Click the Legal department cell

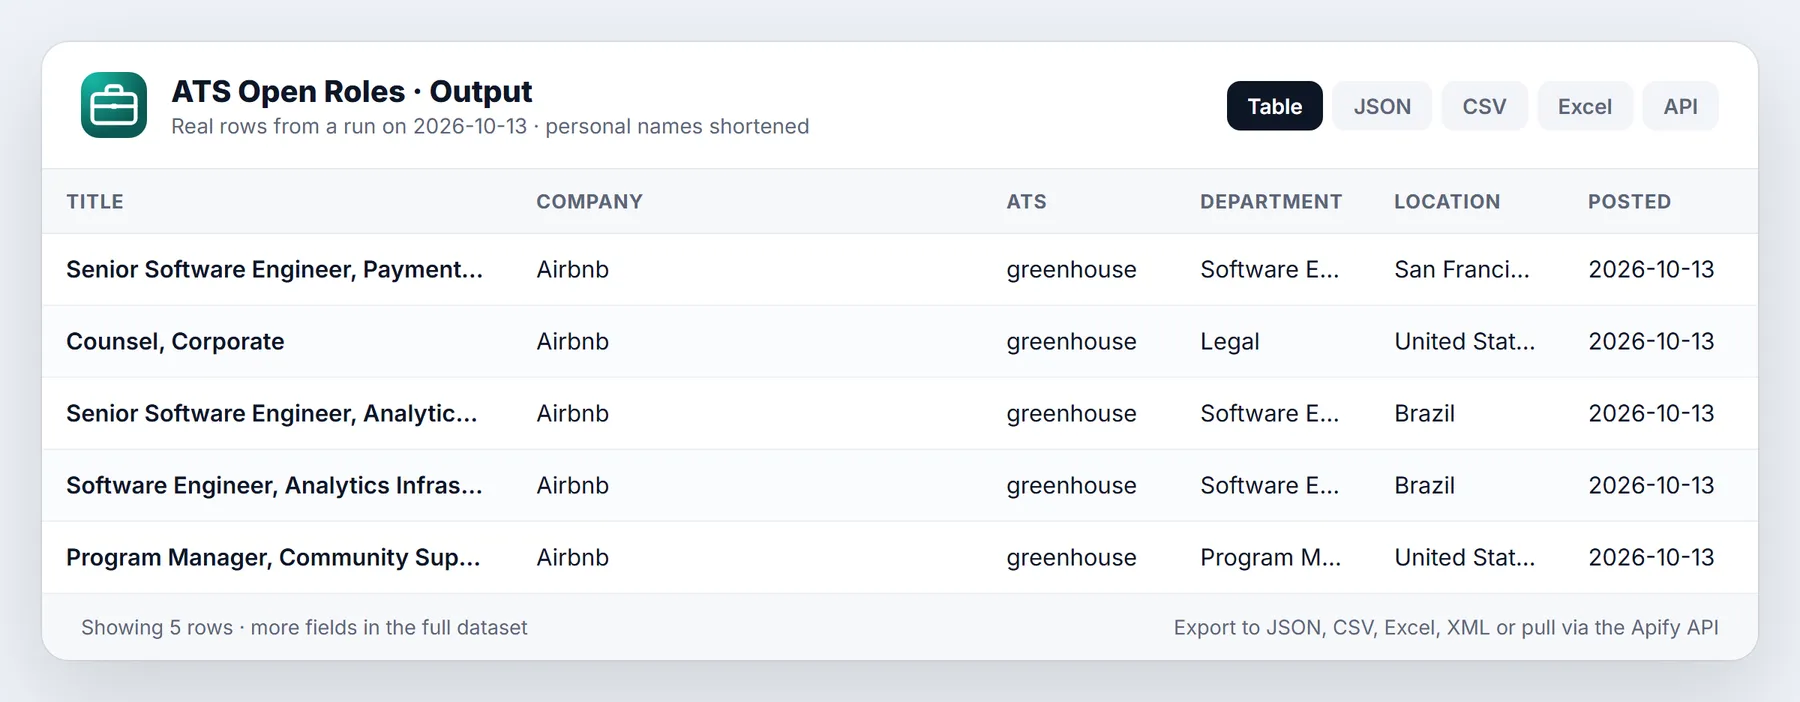pyautogui.click(x=1229, y=342)
